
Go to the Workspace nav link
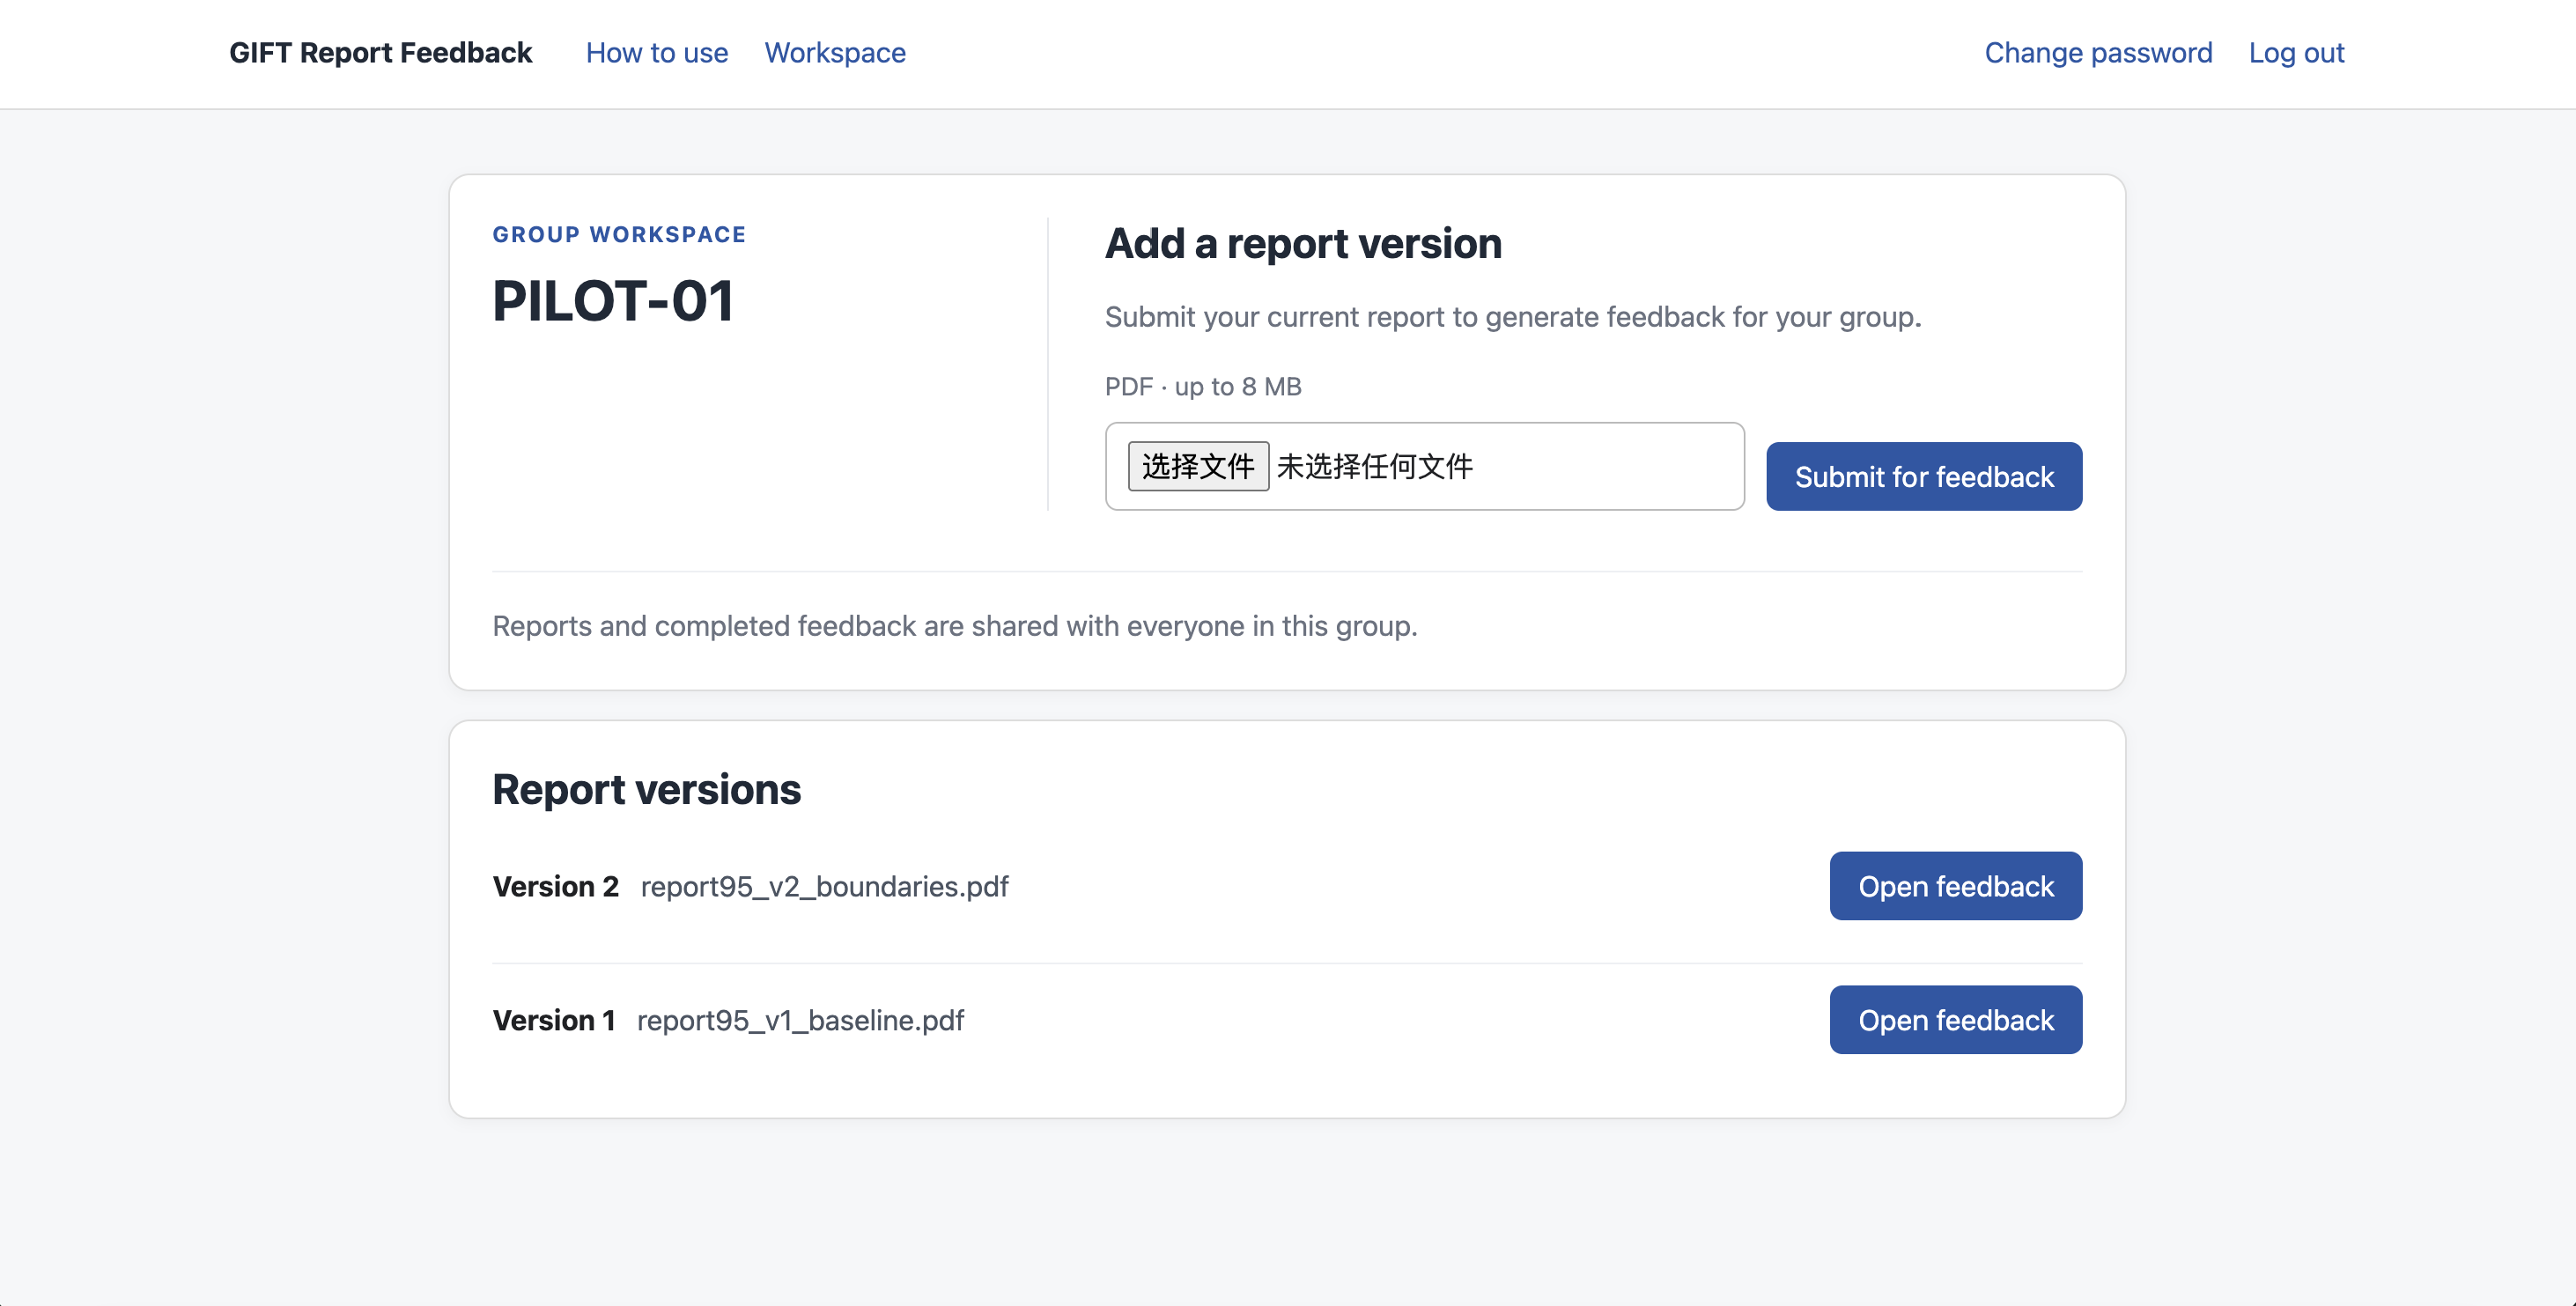[835, 53]
